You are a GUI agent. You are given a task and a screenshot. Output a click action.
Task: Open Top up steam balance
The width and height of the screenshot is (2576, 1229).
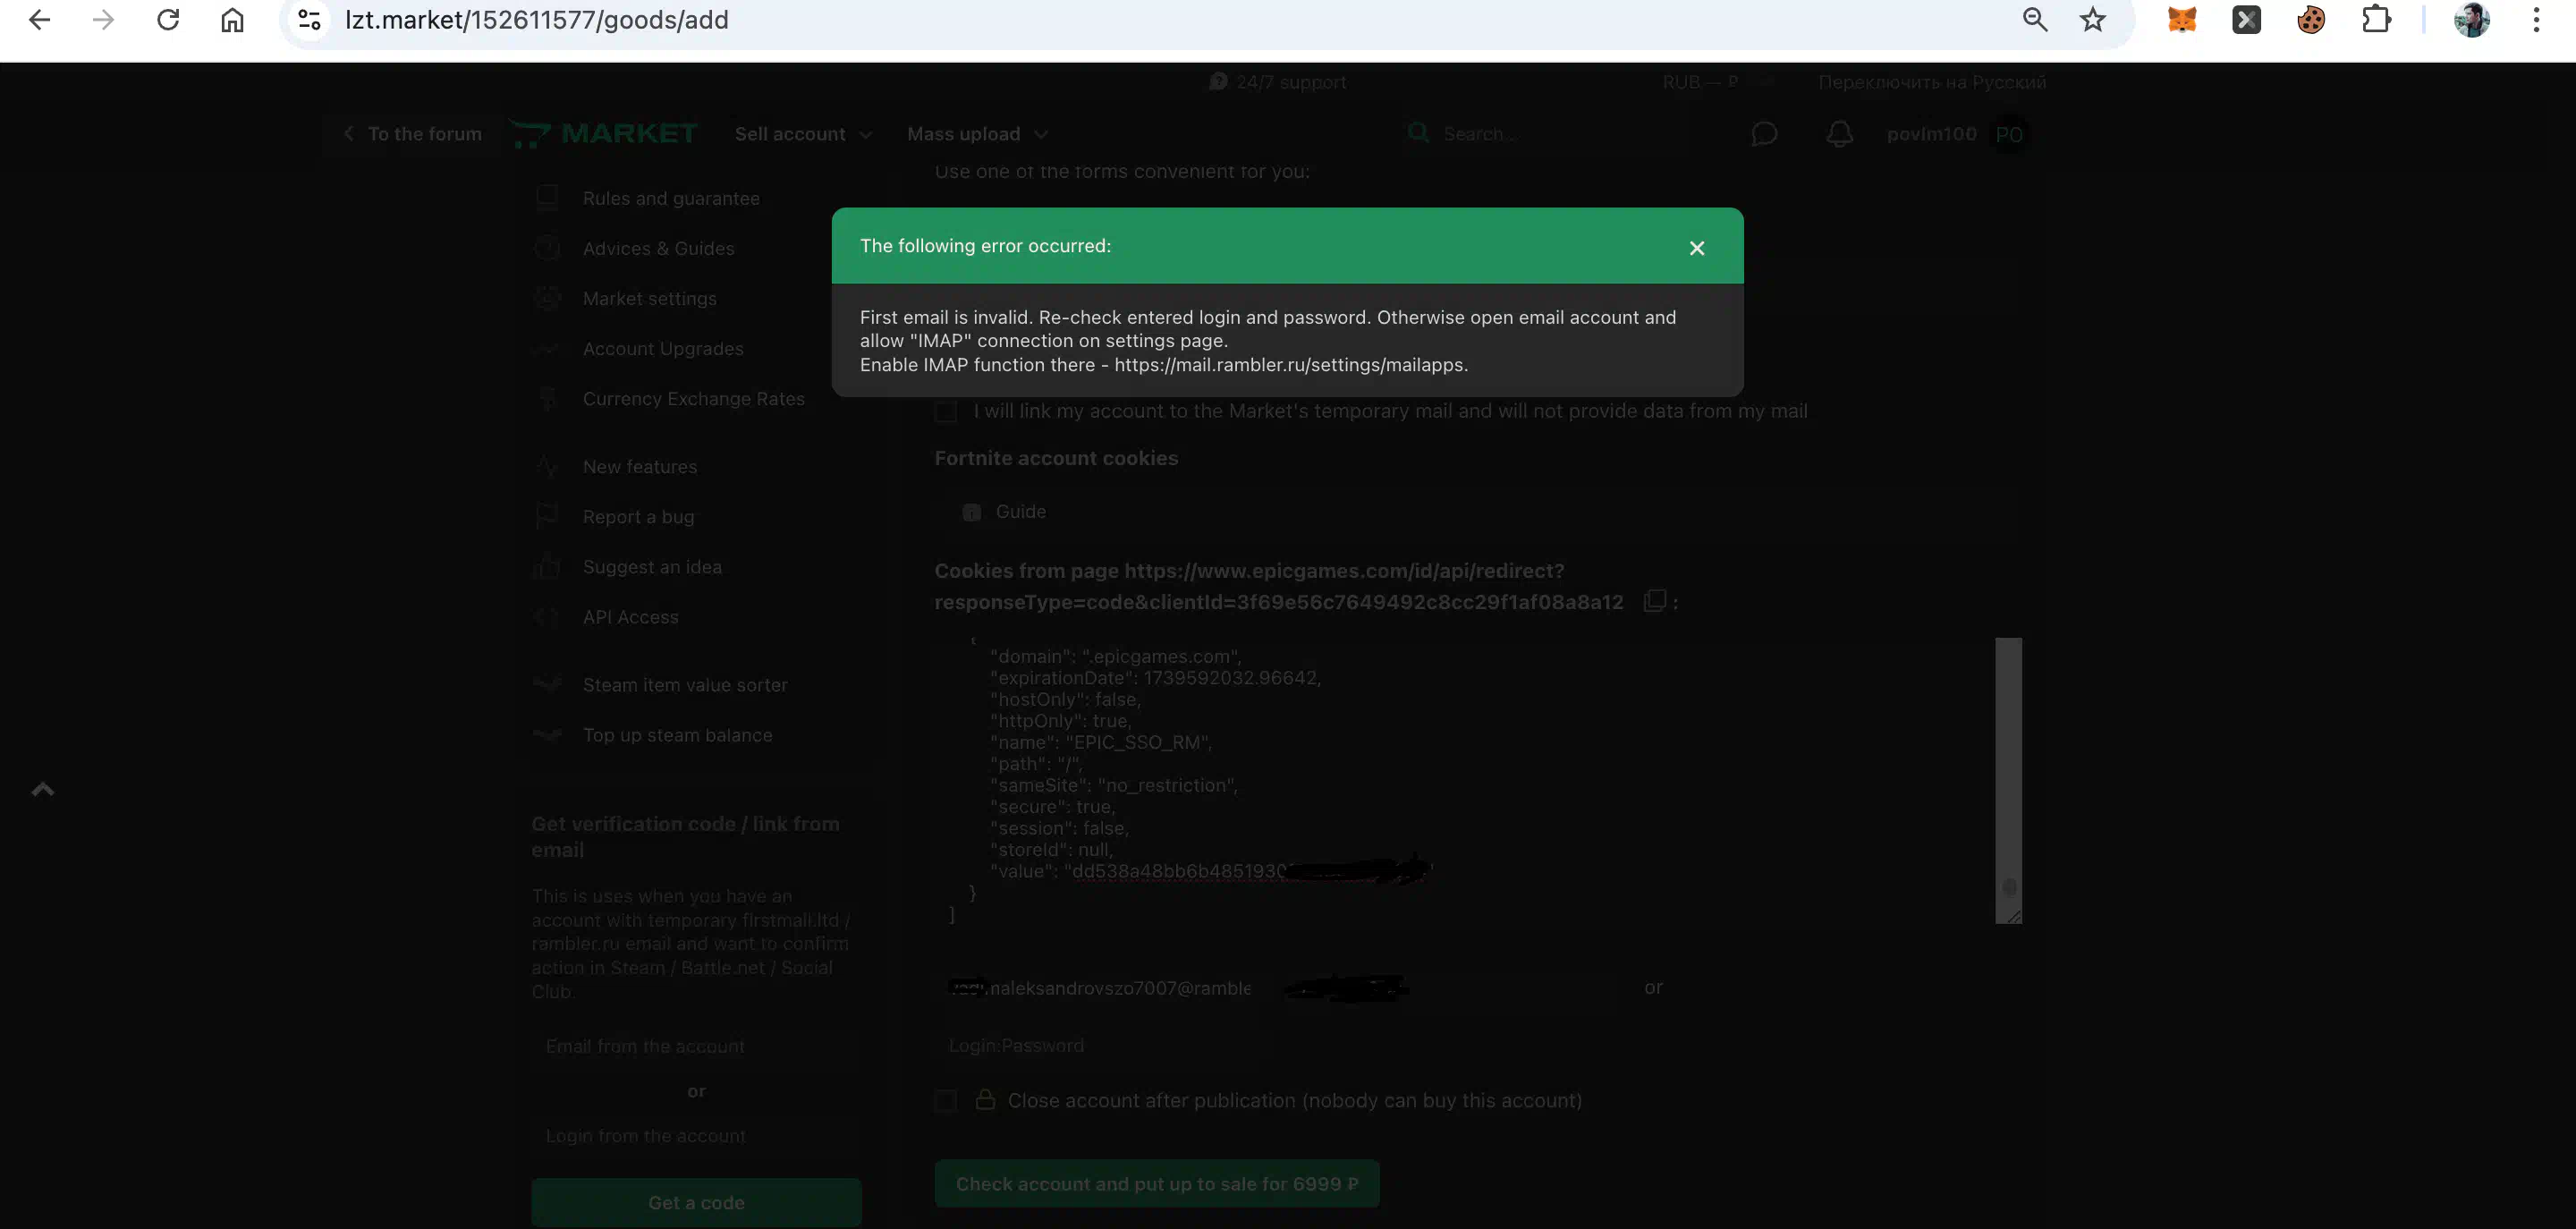(677, 735)
